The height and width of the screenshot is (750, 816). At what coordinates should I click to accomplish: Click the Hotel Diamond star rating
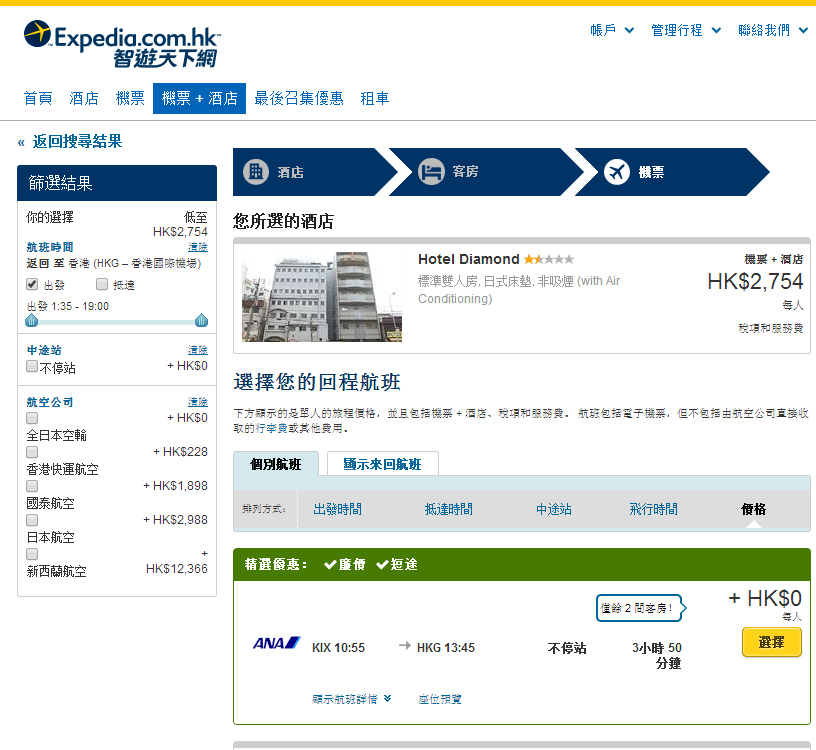(x=549, y=259)
